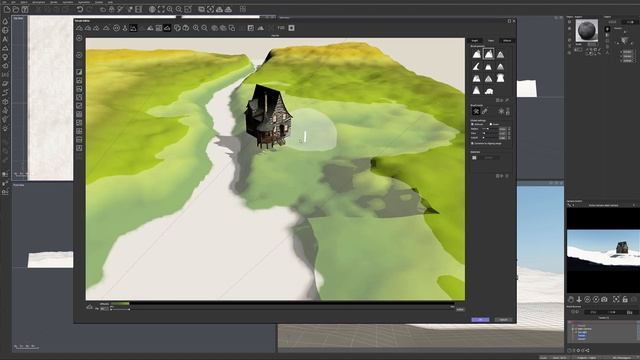Screen dimensions: 640x360
Task: Toggle the checkbox below brush sliders
Action: click(x=473, y=143)
